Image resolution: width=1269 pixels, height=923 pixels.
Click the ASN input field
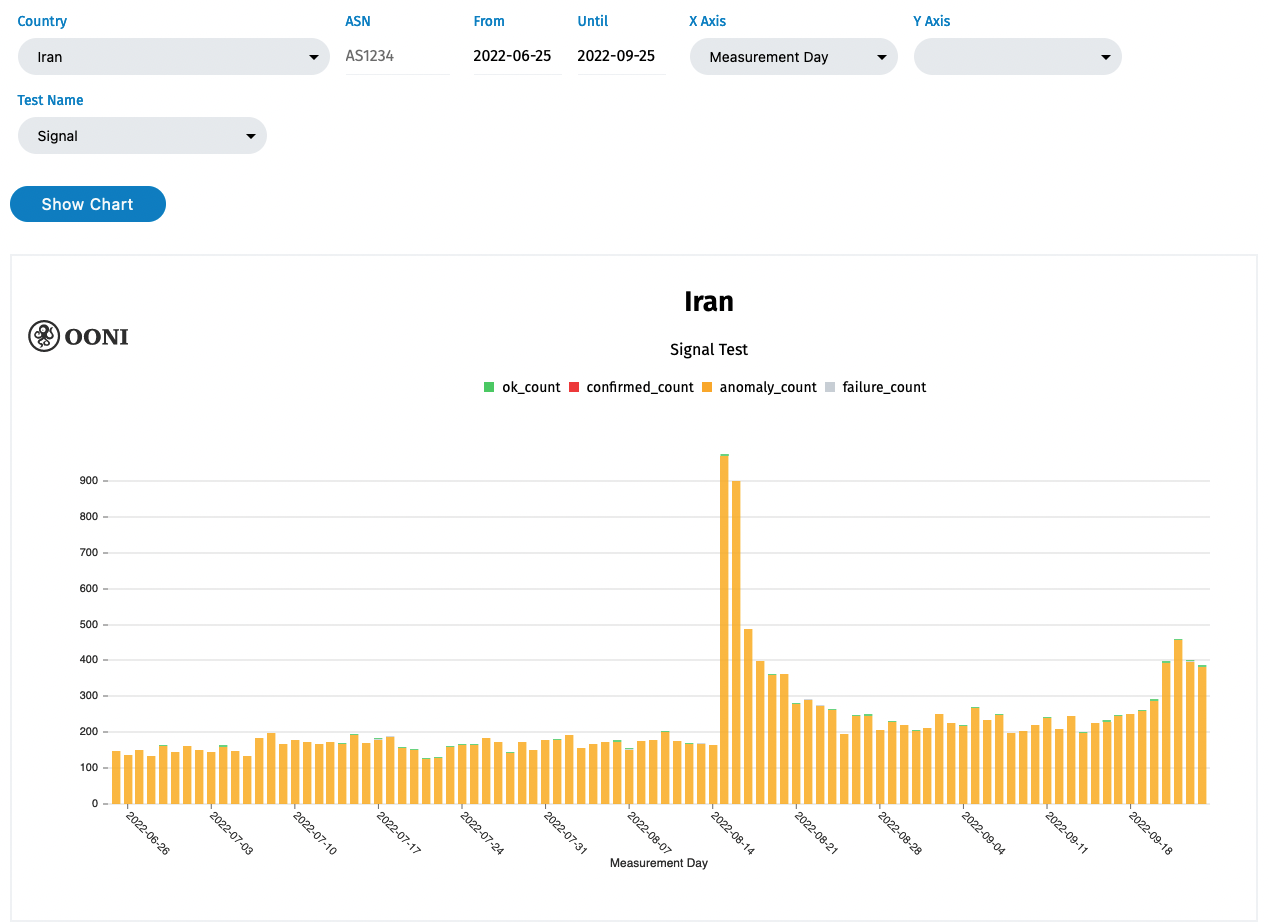click(x=397, y=56)
